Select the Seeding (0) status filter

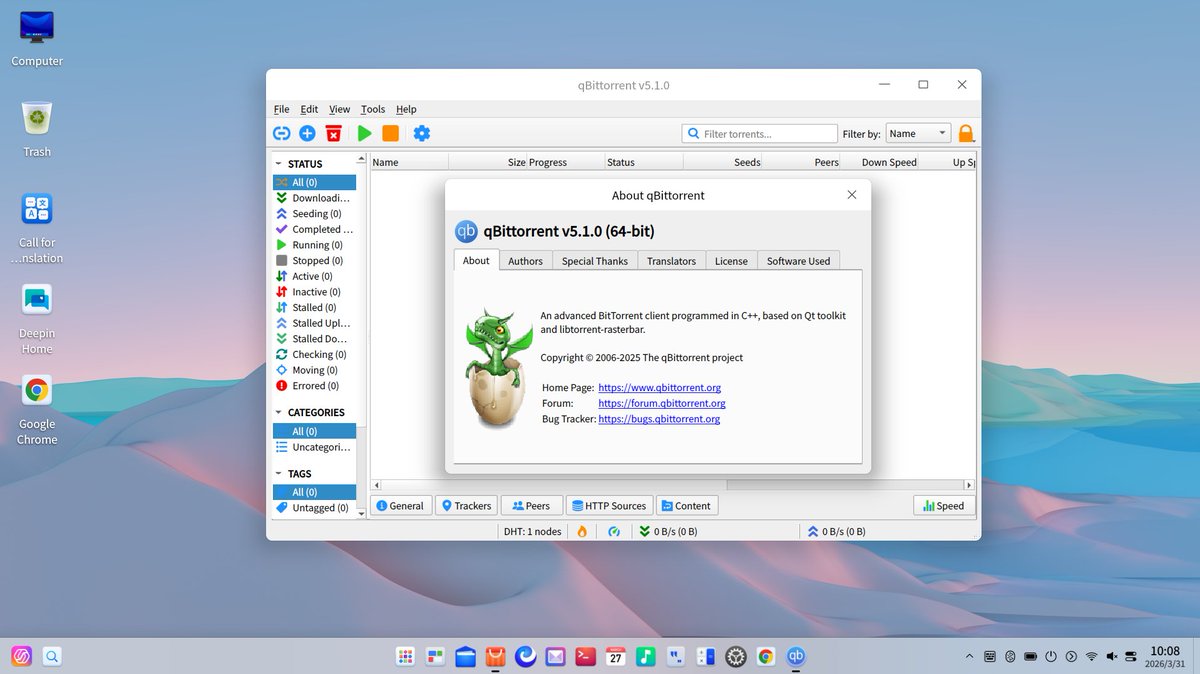pos(314,214)
